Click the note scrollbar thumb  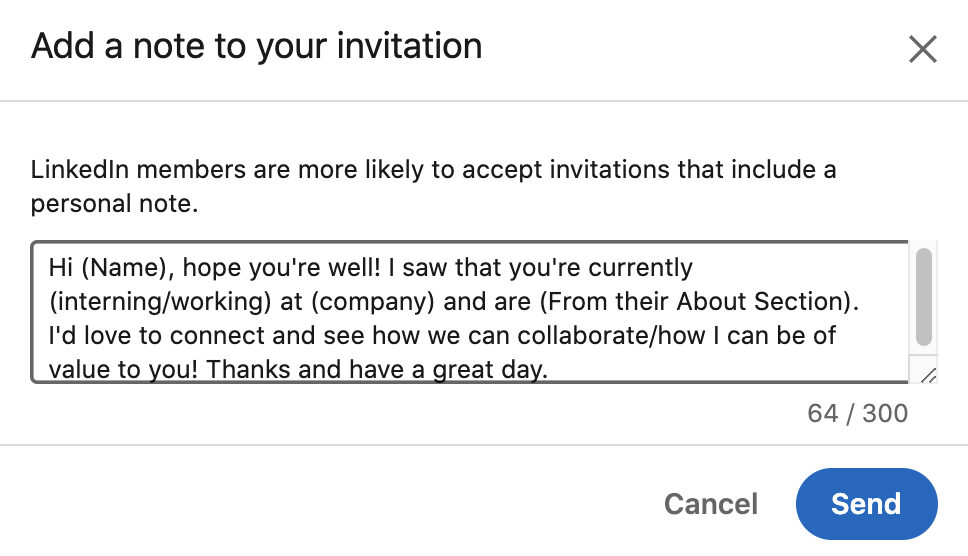(x=924, y=296)
